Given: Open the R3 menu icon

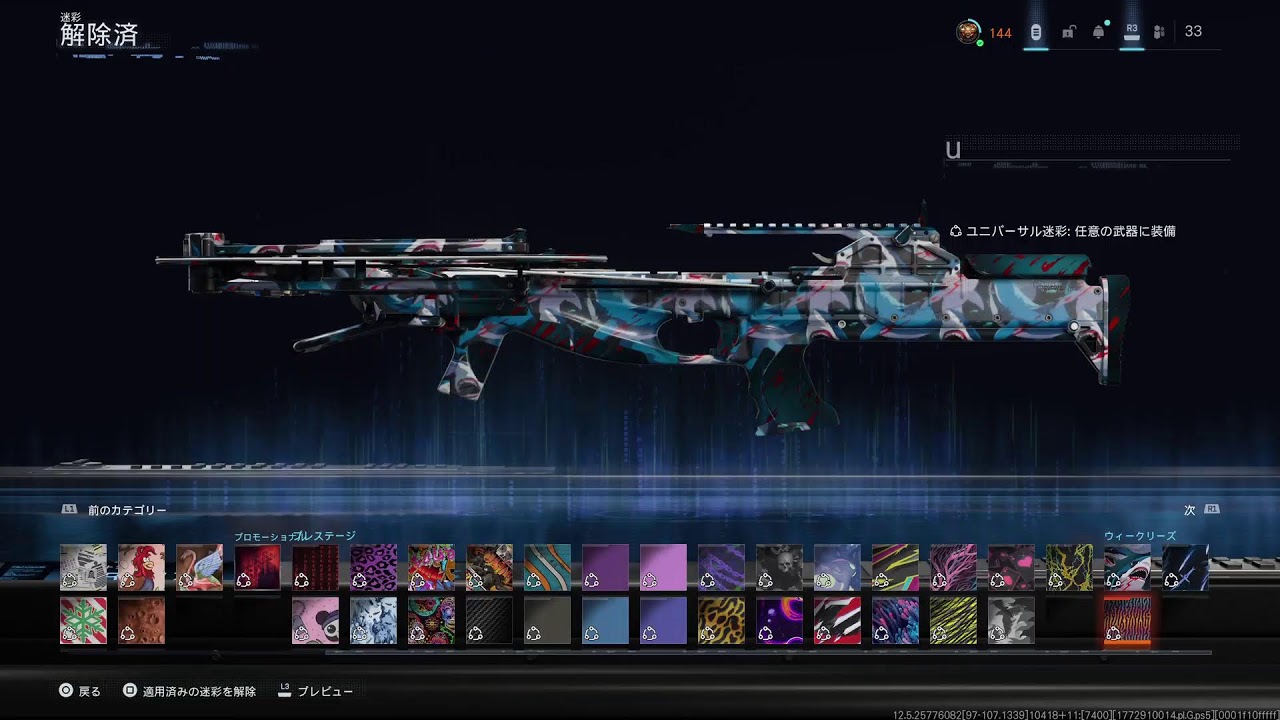Looking at the screenshot, I should click(1132, 32).
